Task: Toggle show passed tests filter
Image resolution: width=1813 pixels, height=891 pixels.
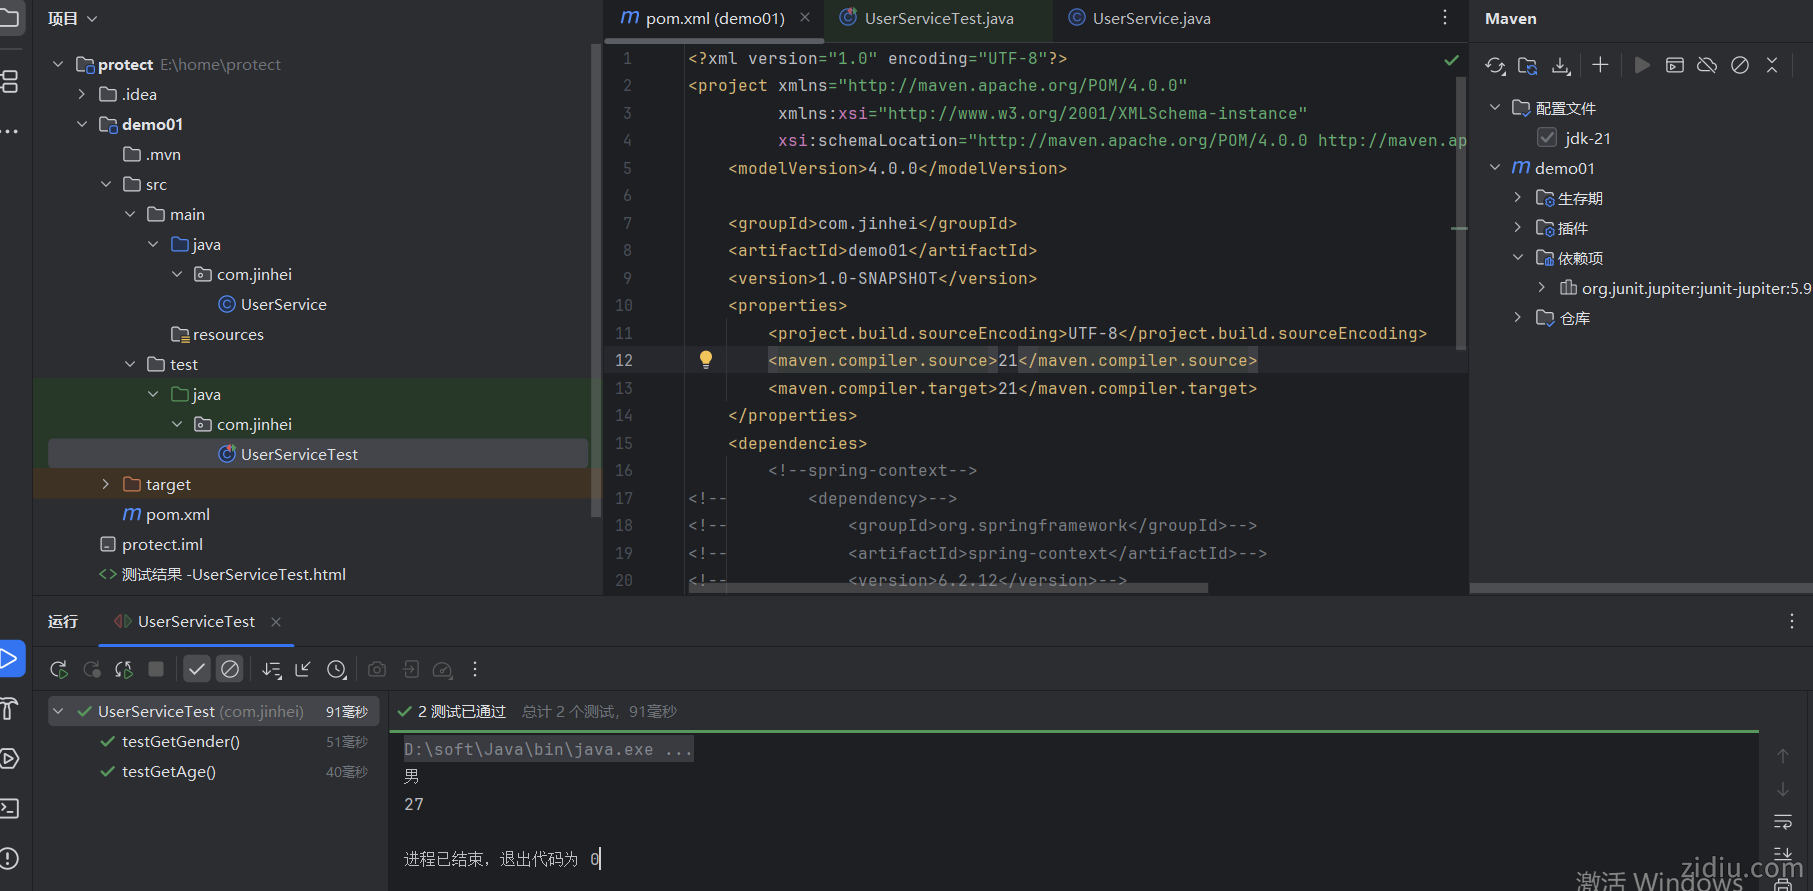Action: pos(197,670)
